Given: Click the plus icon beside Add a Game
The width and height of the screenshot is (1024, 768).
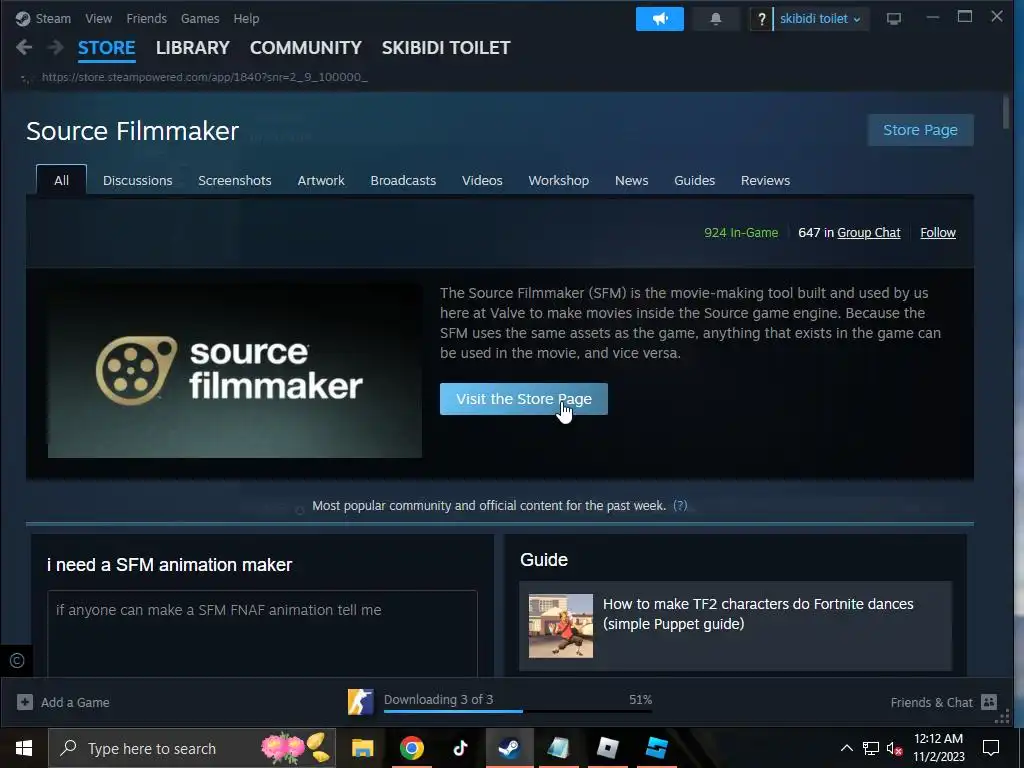Looking at the screenshot, I should tap(25, 702).
